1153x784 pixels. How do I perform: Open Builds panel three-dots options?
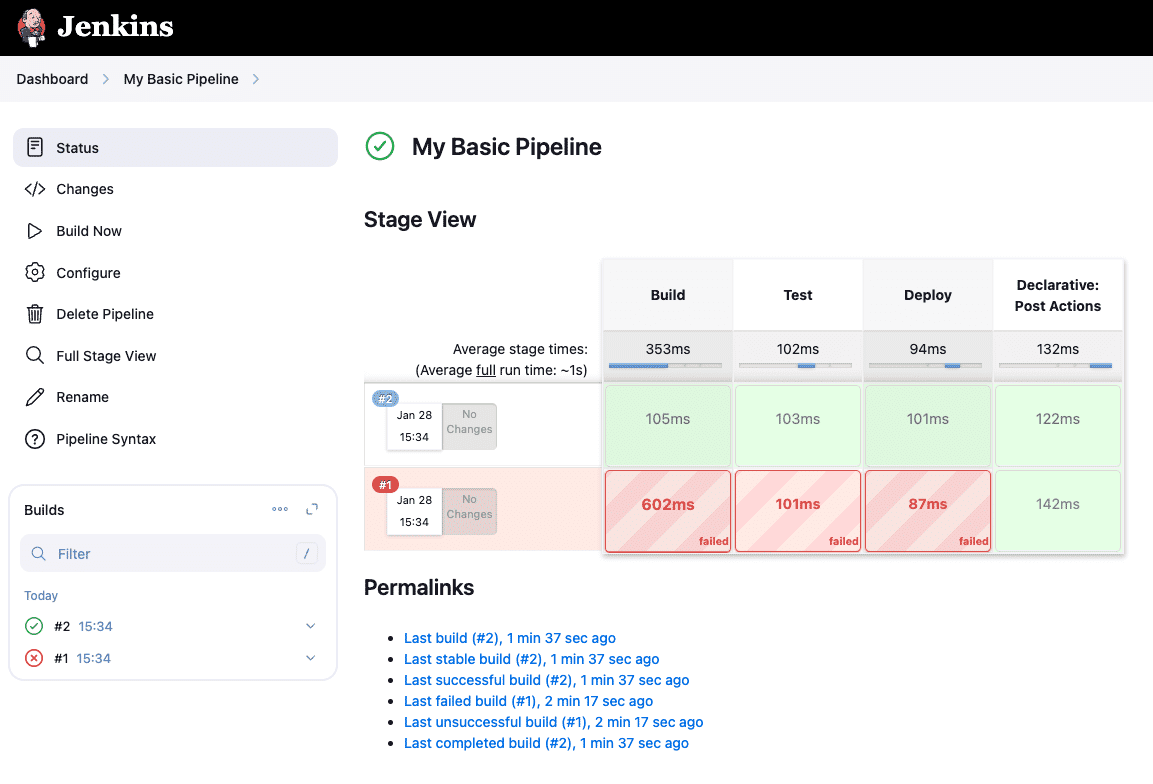[x=279, y=509]
